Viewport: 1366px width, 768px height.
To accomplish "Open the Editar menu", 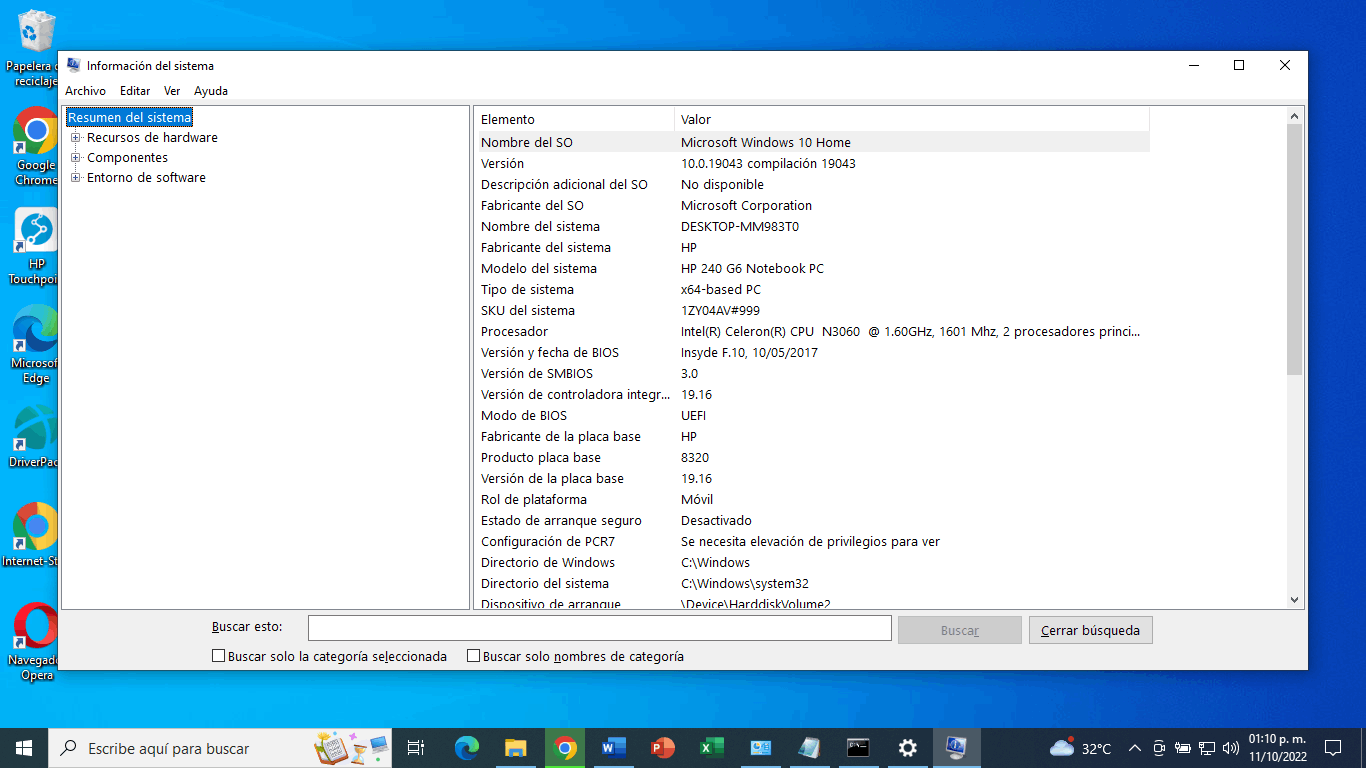I will click(x=135, y=91).
